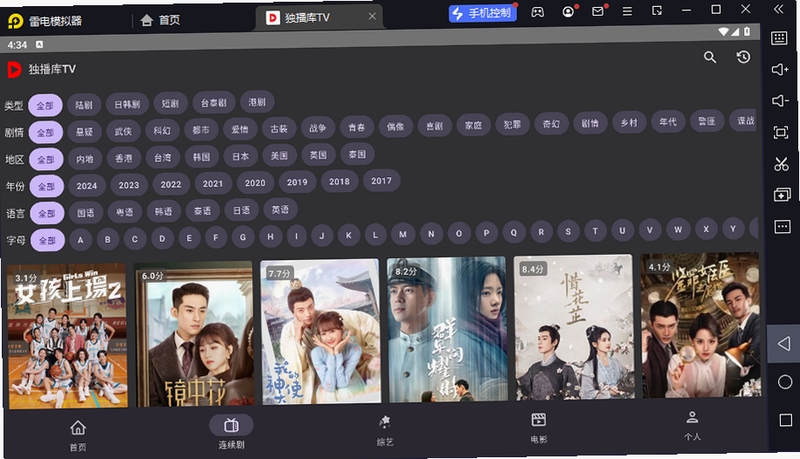
Task: Filter type by 日韩剧
Action: (127, 104)
